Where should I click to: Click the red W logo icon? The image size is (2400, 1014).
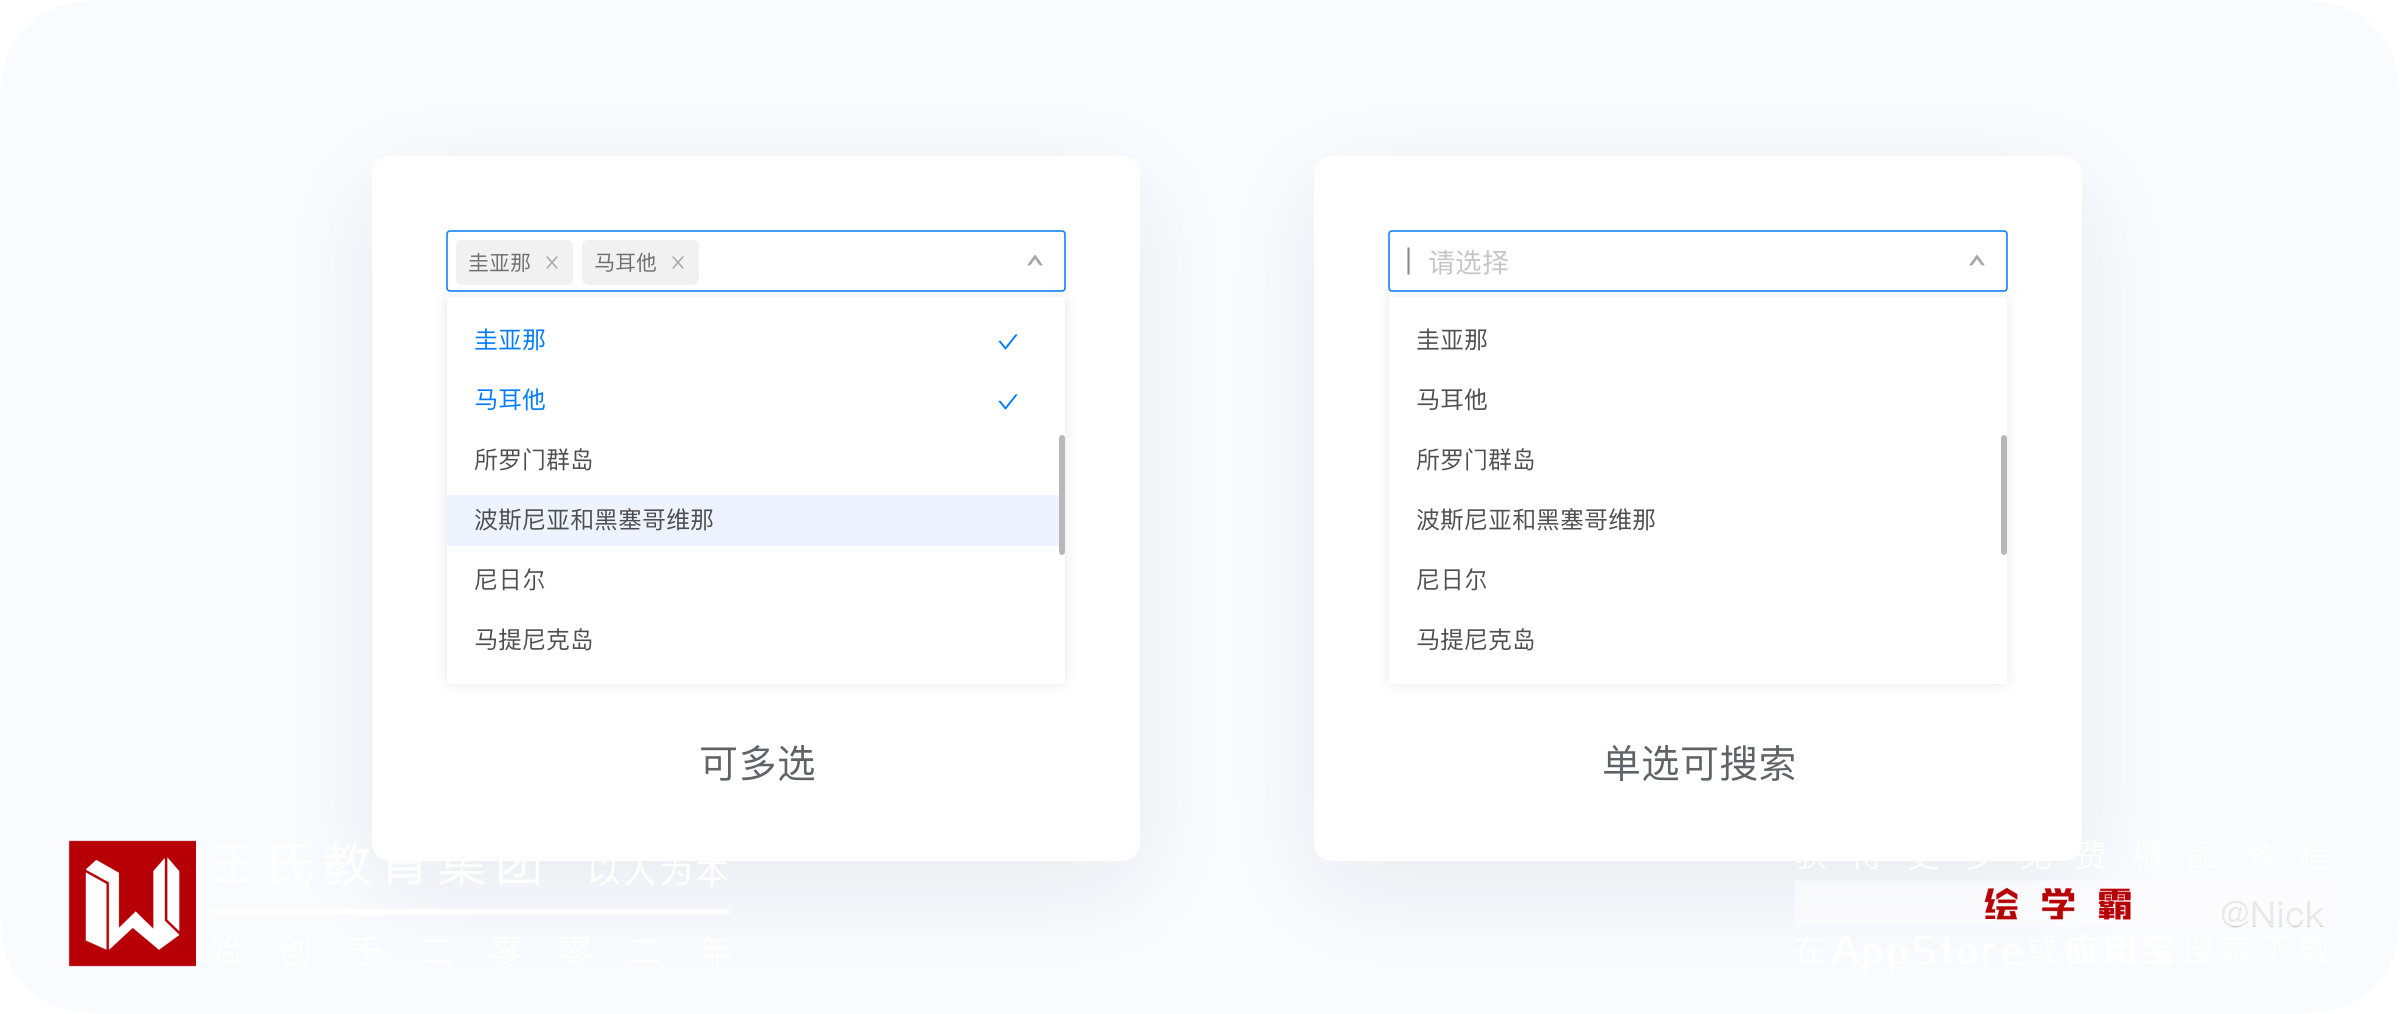pos(132,903)
